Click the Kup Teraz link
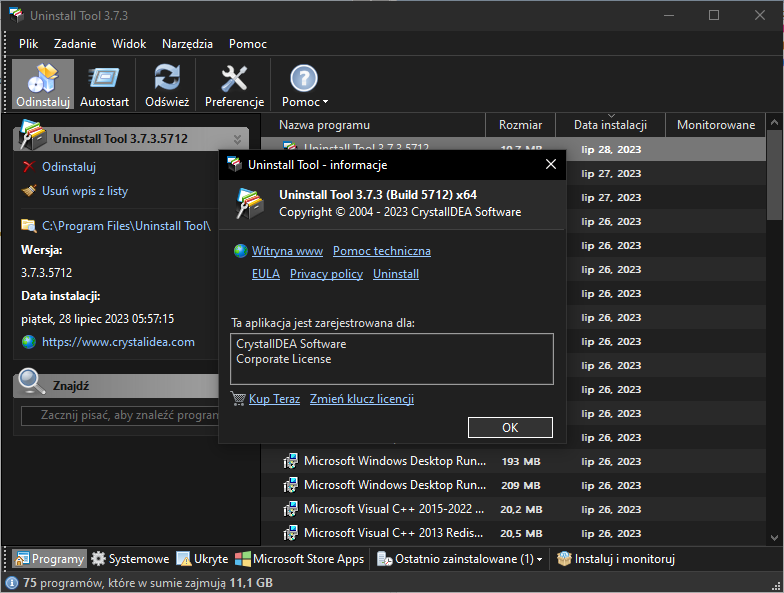 click(x=274, y=399)
